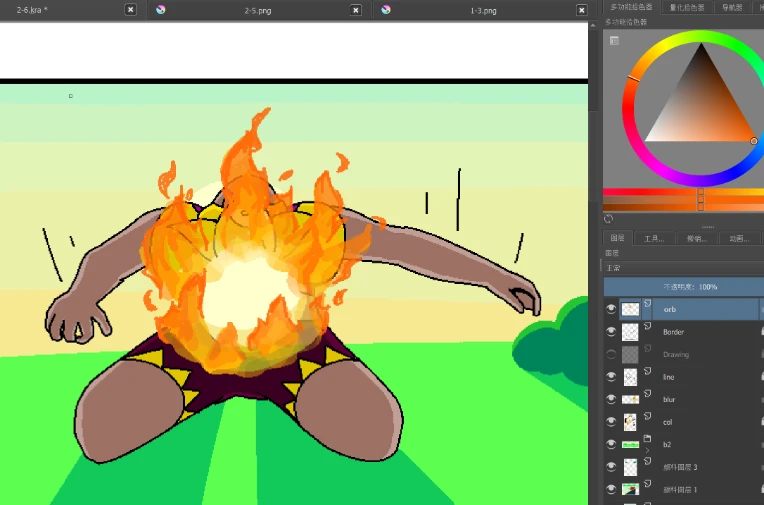
Task: Click paint layer icon of 颜料图层 3
Action: click(x=648, y=461)
